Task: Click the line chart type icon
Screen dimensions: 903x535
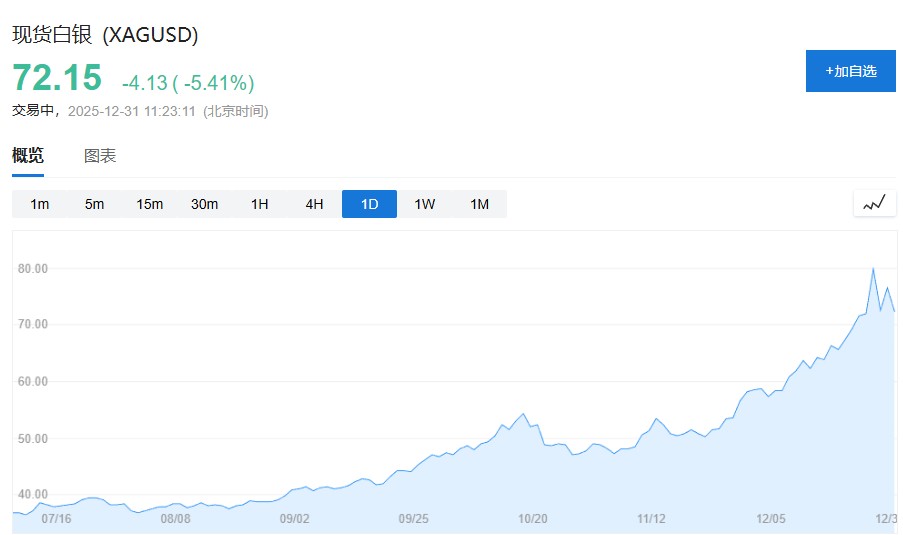Action: pos(874,203)
